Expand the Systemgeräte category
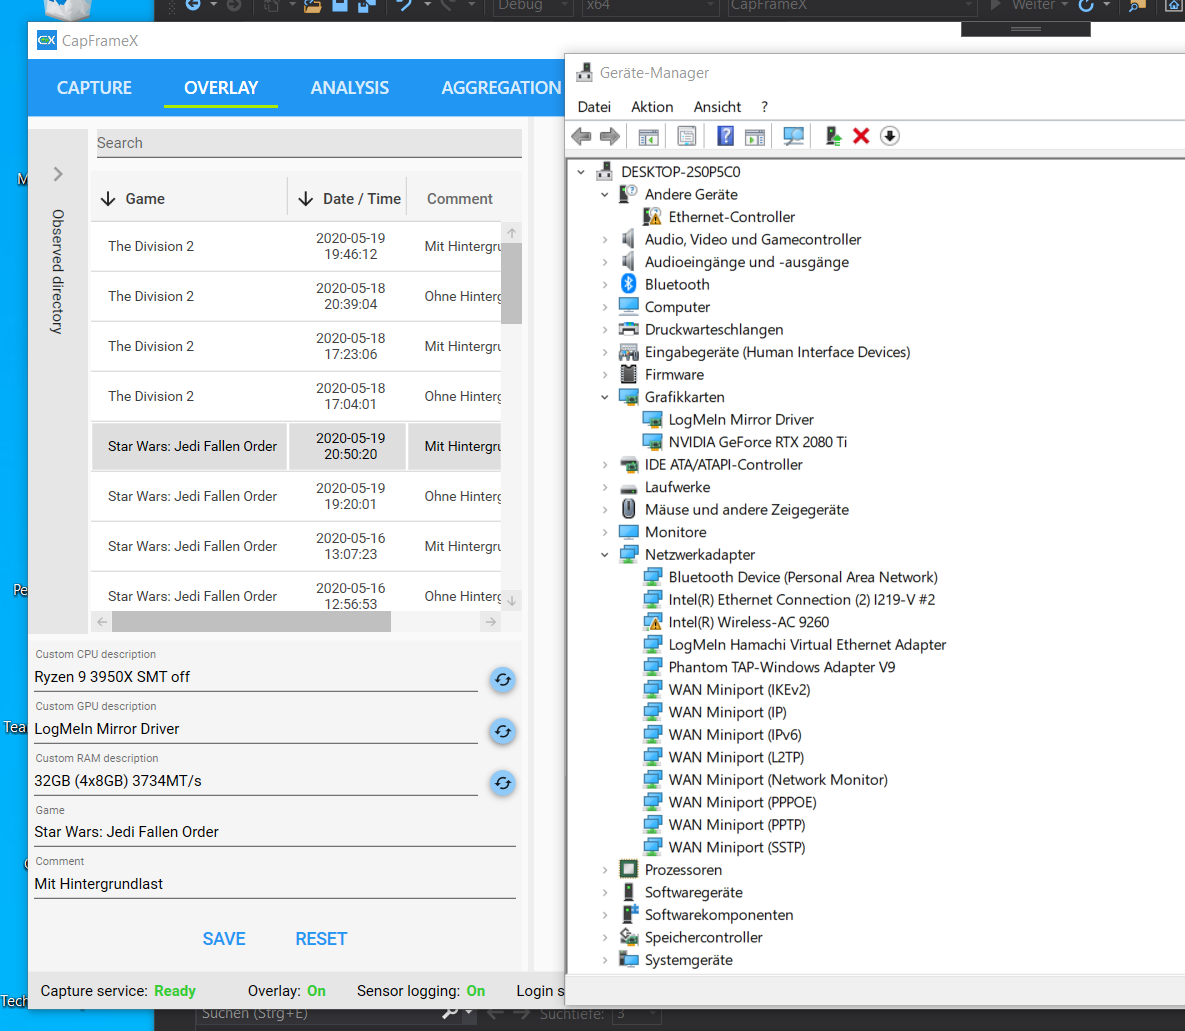 click(x=605, y=960)
